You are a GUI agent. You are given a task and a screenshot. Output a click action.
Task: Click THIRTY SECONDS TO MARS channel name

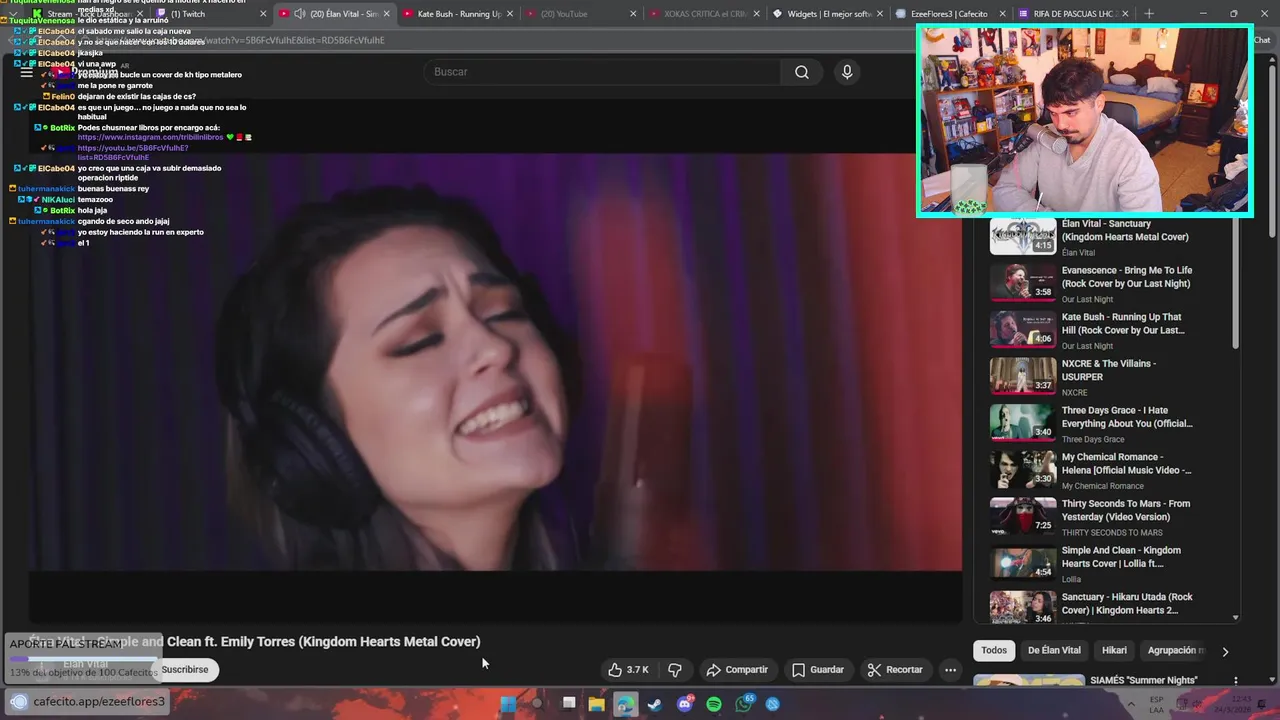tap(1112, 533)
